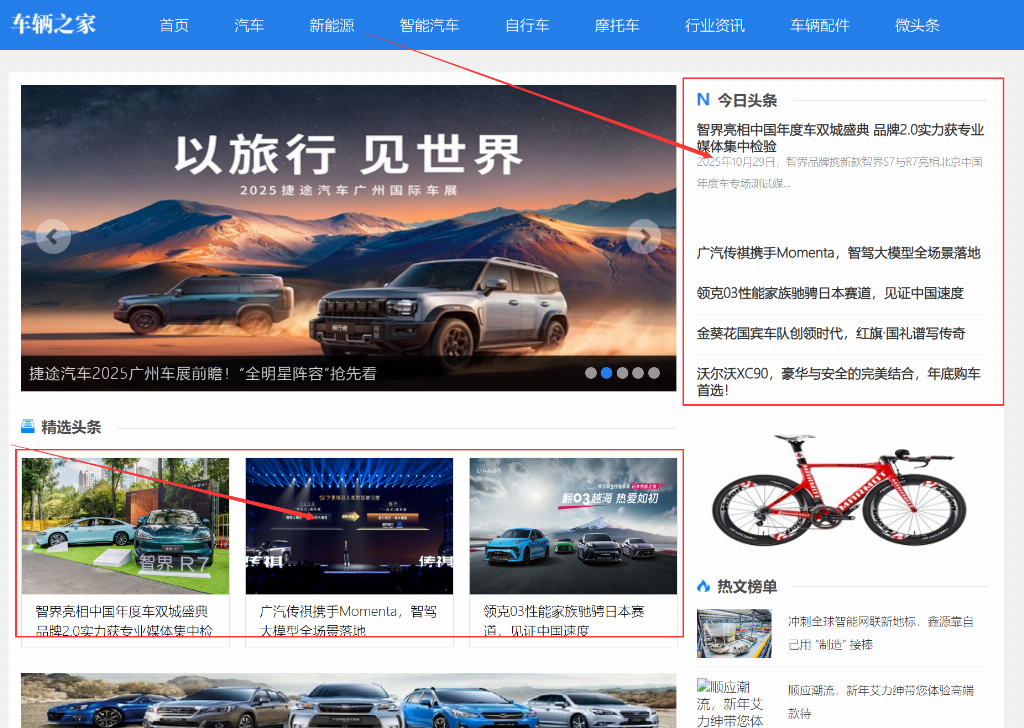This screenshot has width=1024, height=728.
Task: Select the first carousel indicator dot
Action: 591,373
